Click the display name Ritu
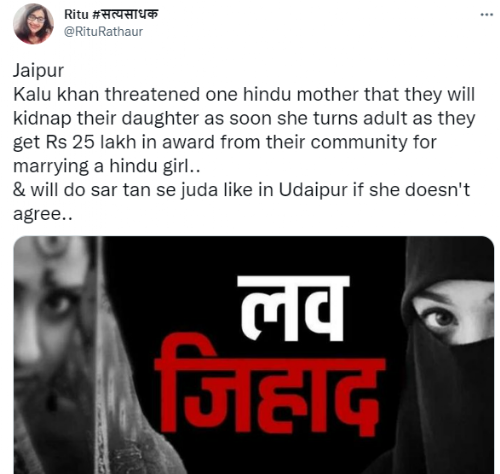 [76, 14]
